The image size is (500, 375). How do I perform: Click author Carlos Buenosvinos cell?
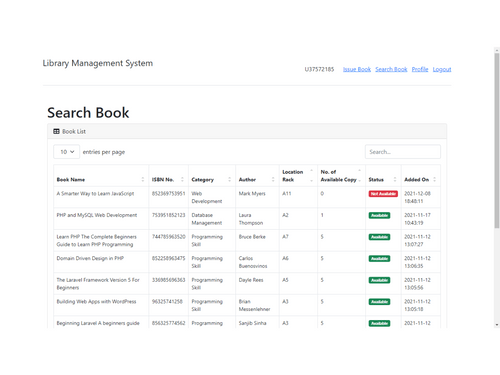pos(257,262)
